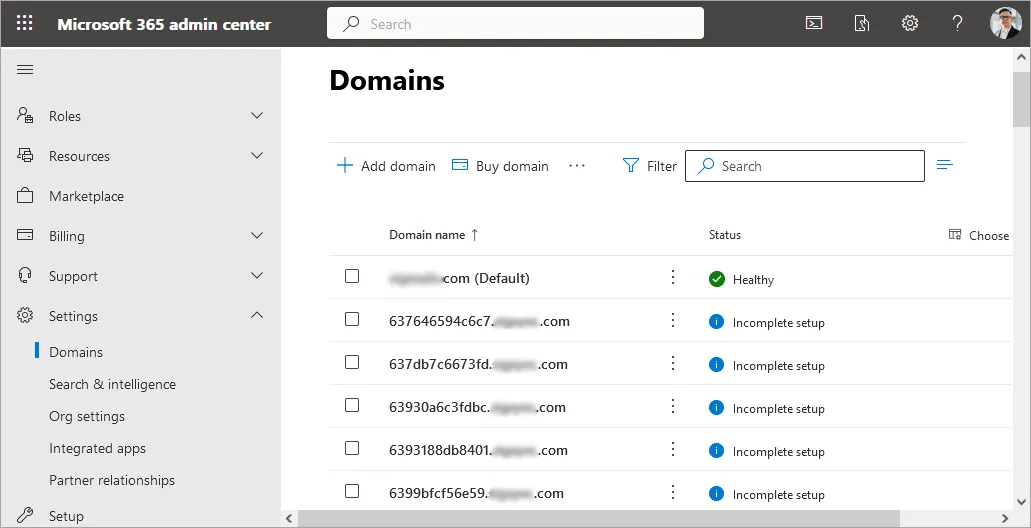Open more actions for 637db7c6673fd domain
Screen dimensions: 1031x528
coord(673,364)
